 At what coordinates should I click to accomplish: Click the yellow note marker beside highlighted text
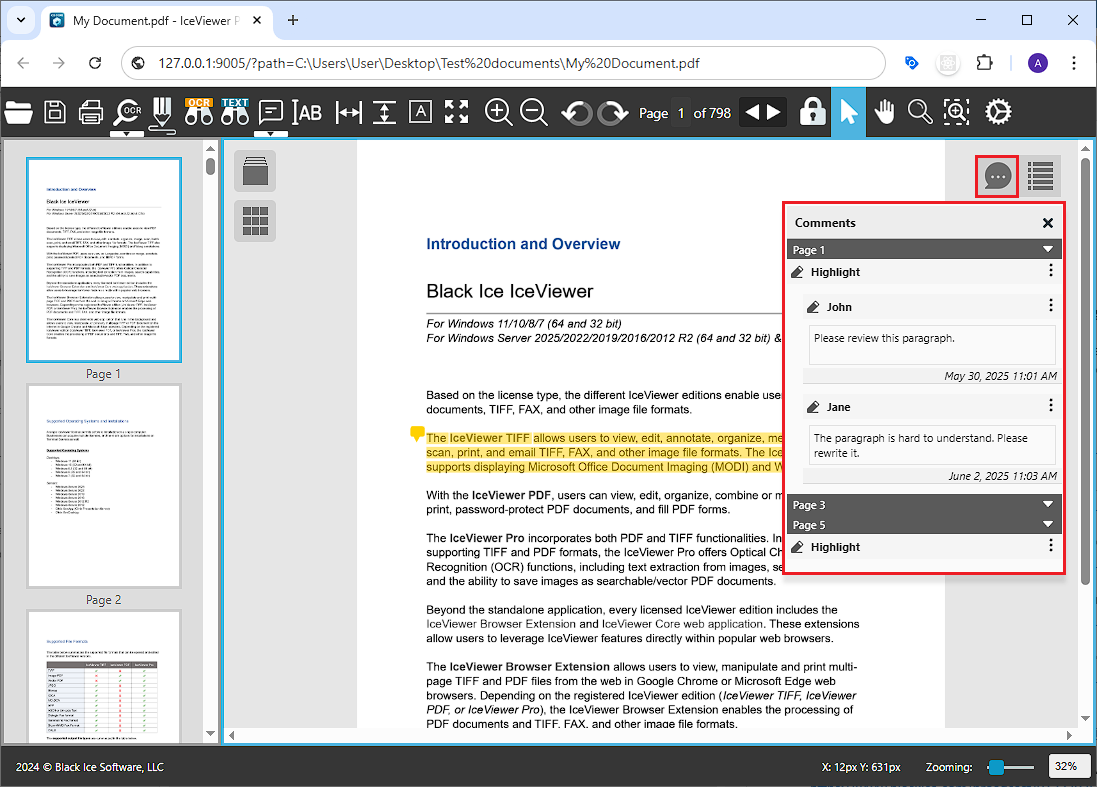click(x=417, y=434)
